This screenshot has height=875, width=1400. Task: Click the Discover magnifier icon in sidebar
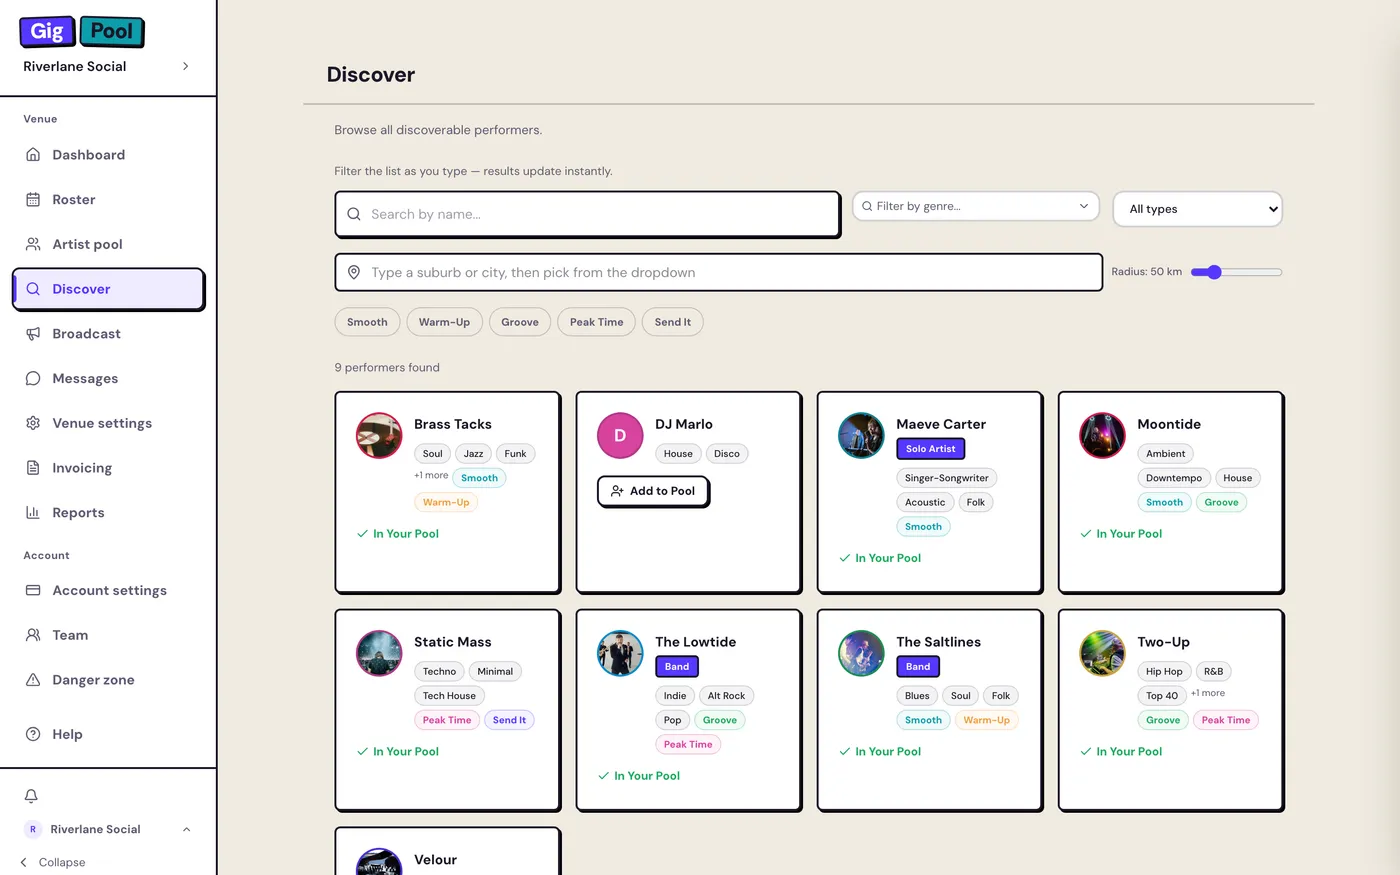(33, 289)
